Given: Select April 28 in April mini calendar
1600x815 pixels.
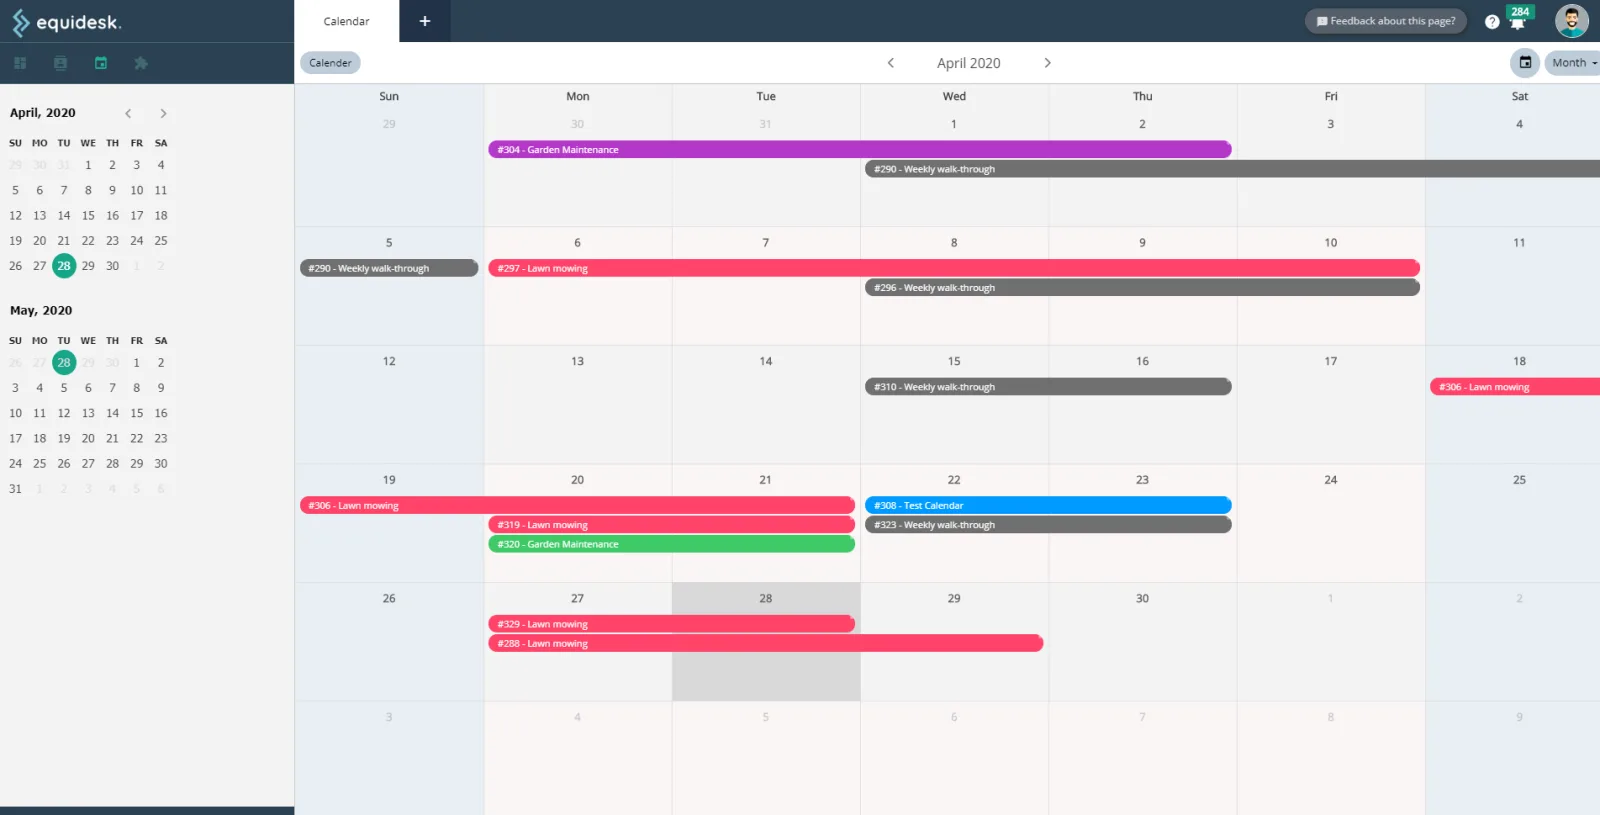Looking at the screenshot, I should pos(64,266).
